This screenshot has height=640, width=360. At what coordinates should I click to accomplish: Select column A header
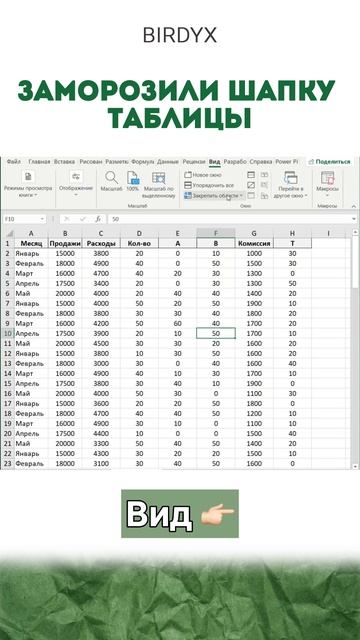[31, 233]
